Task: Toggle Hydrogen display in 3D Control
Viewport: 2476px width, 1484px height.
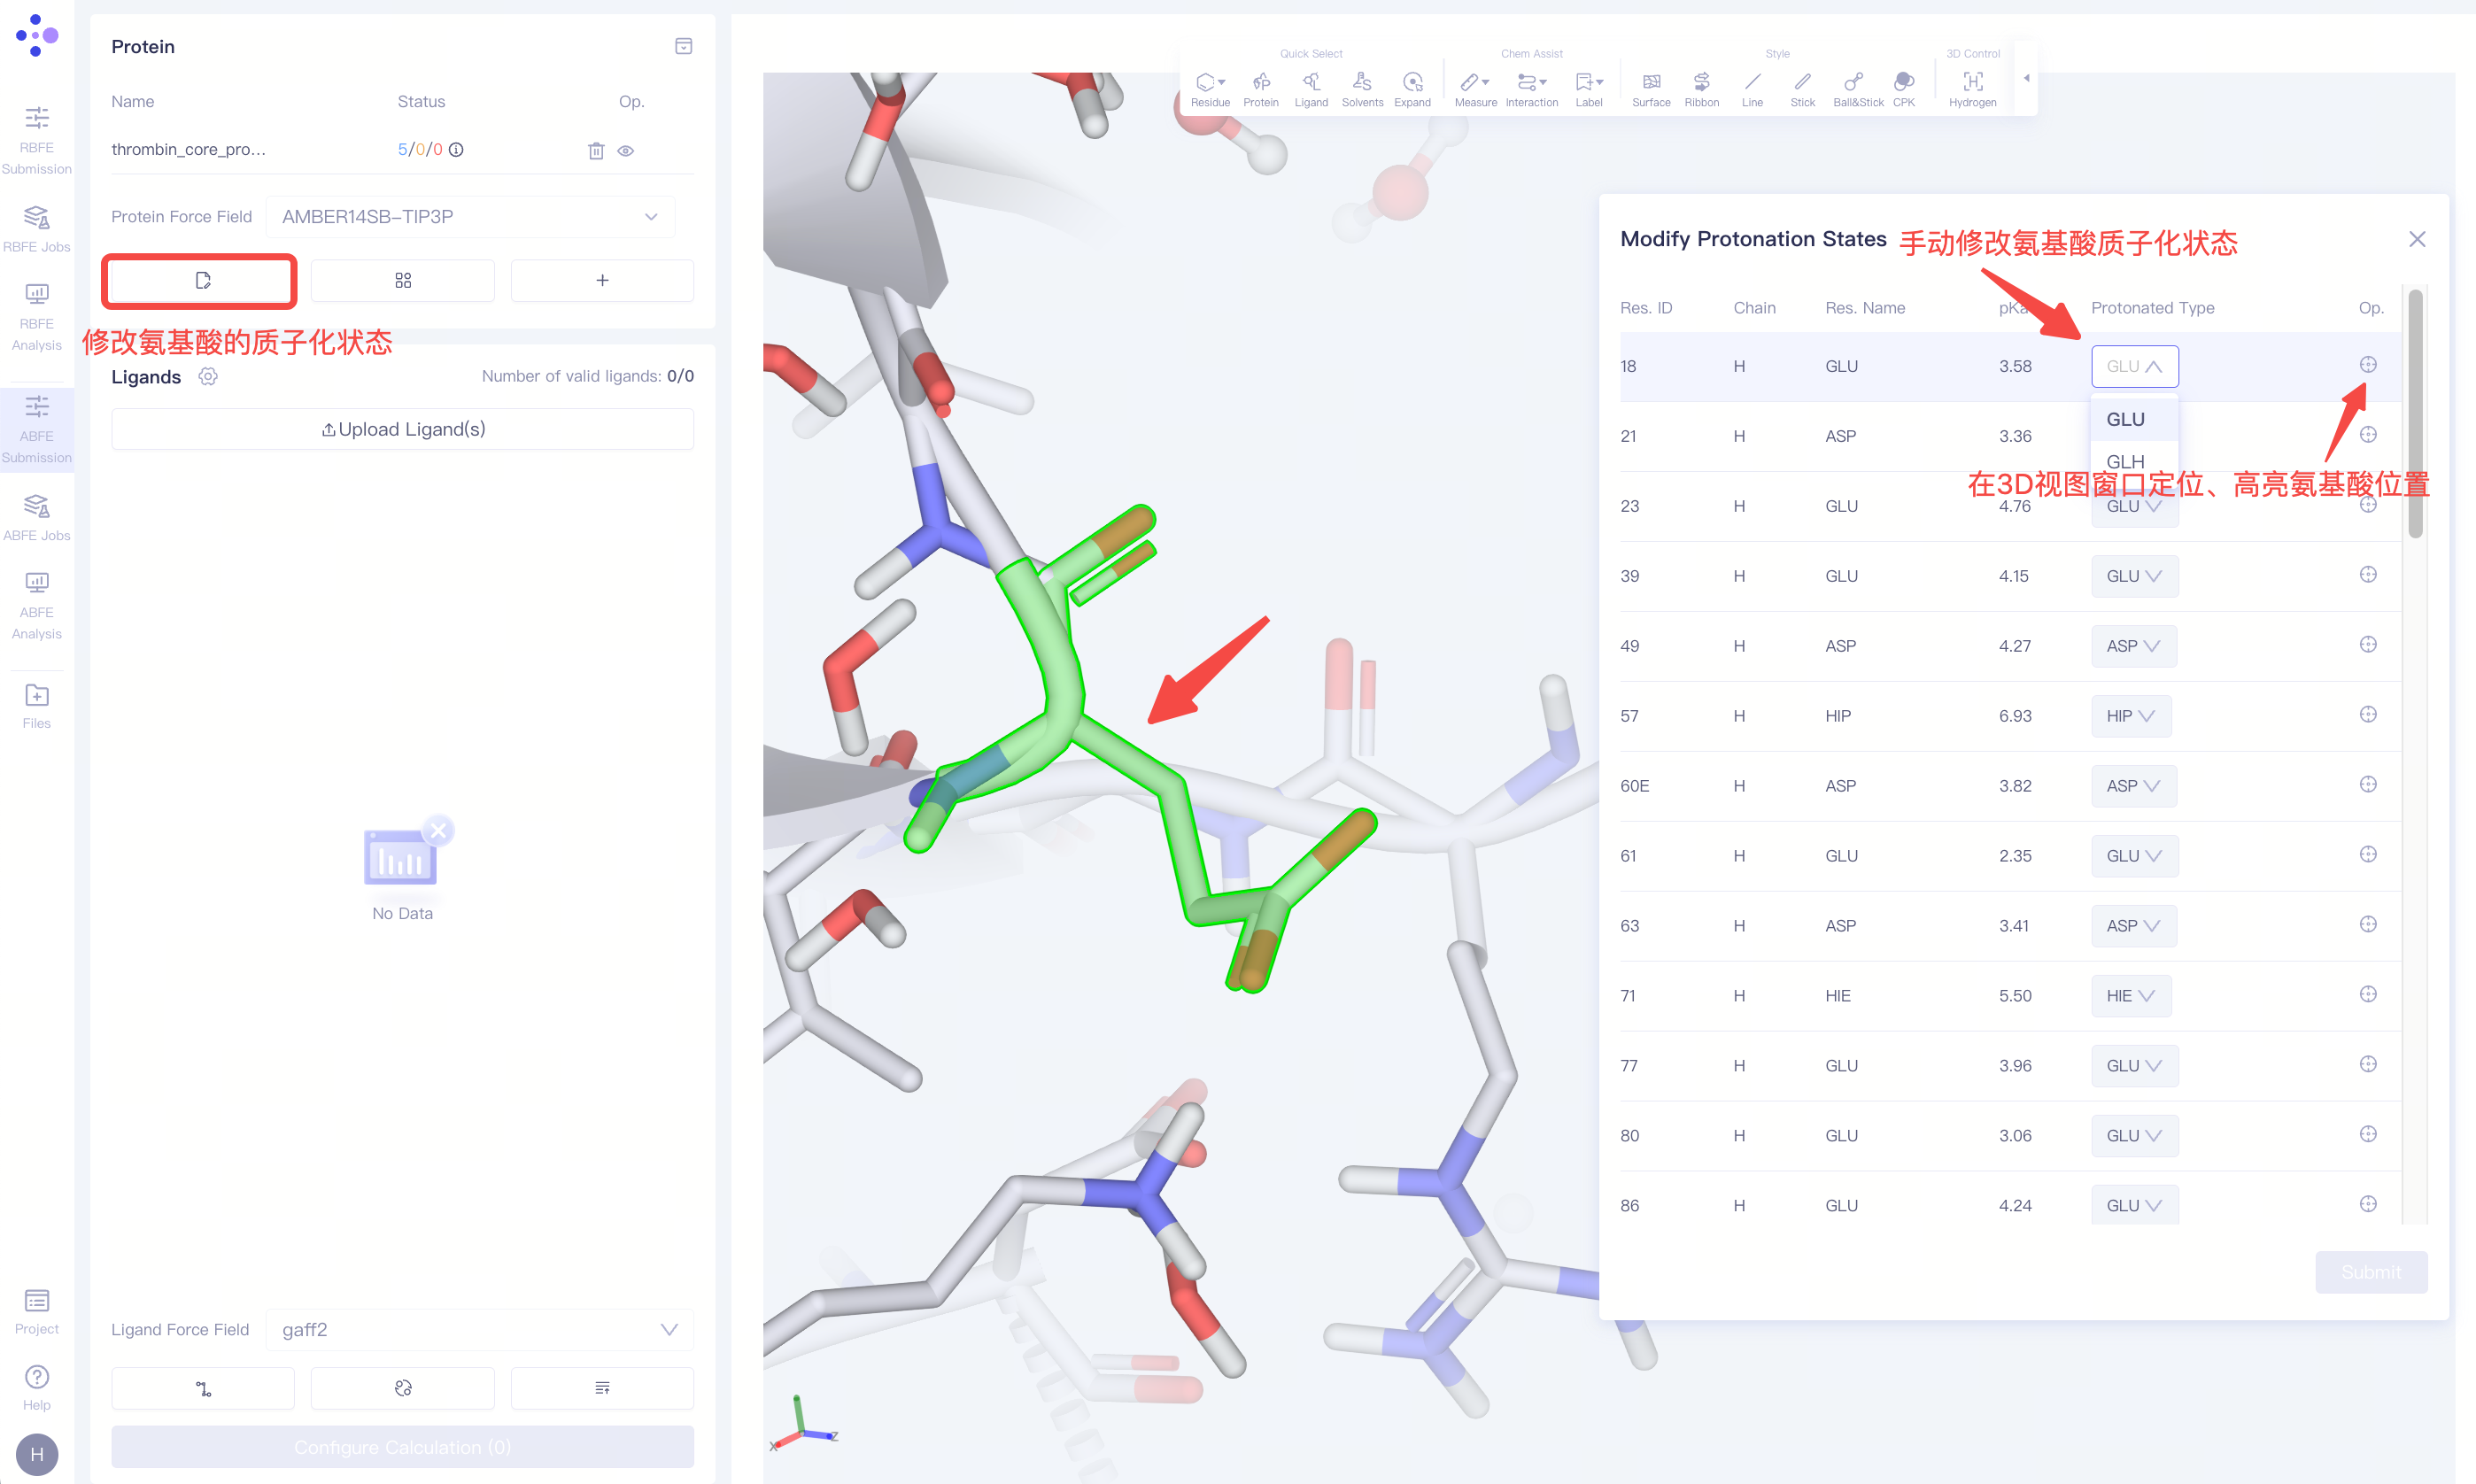Action: tap(1972, 83)
